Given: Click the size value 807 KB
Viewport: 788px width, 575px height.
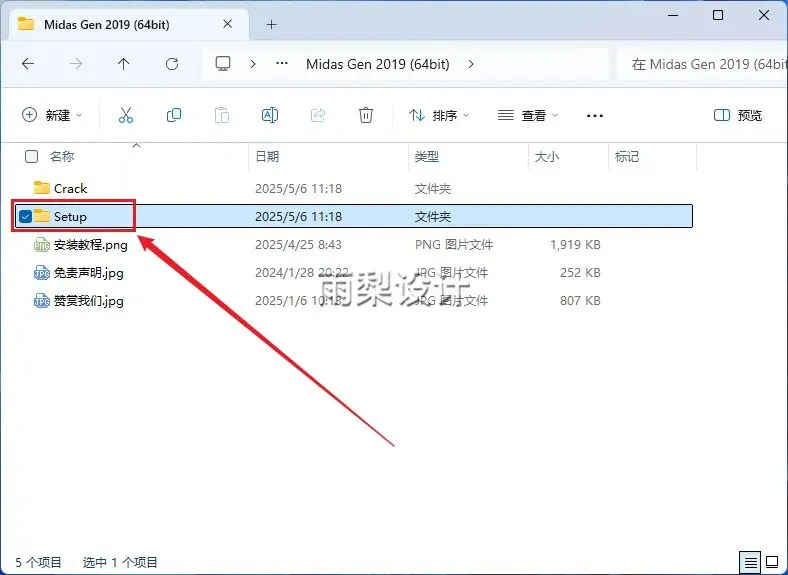Looking at the screenshot, I should 580,301.
